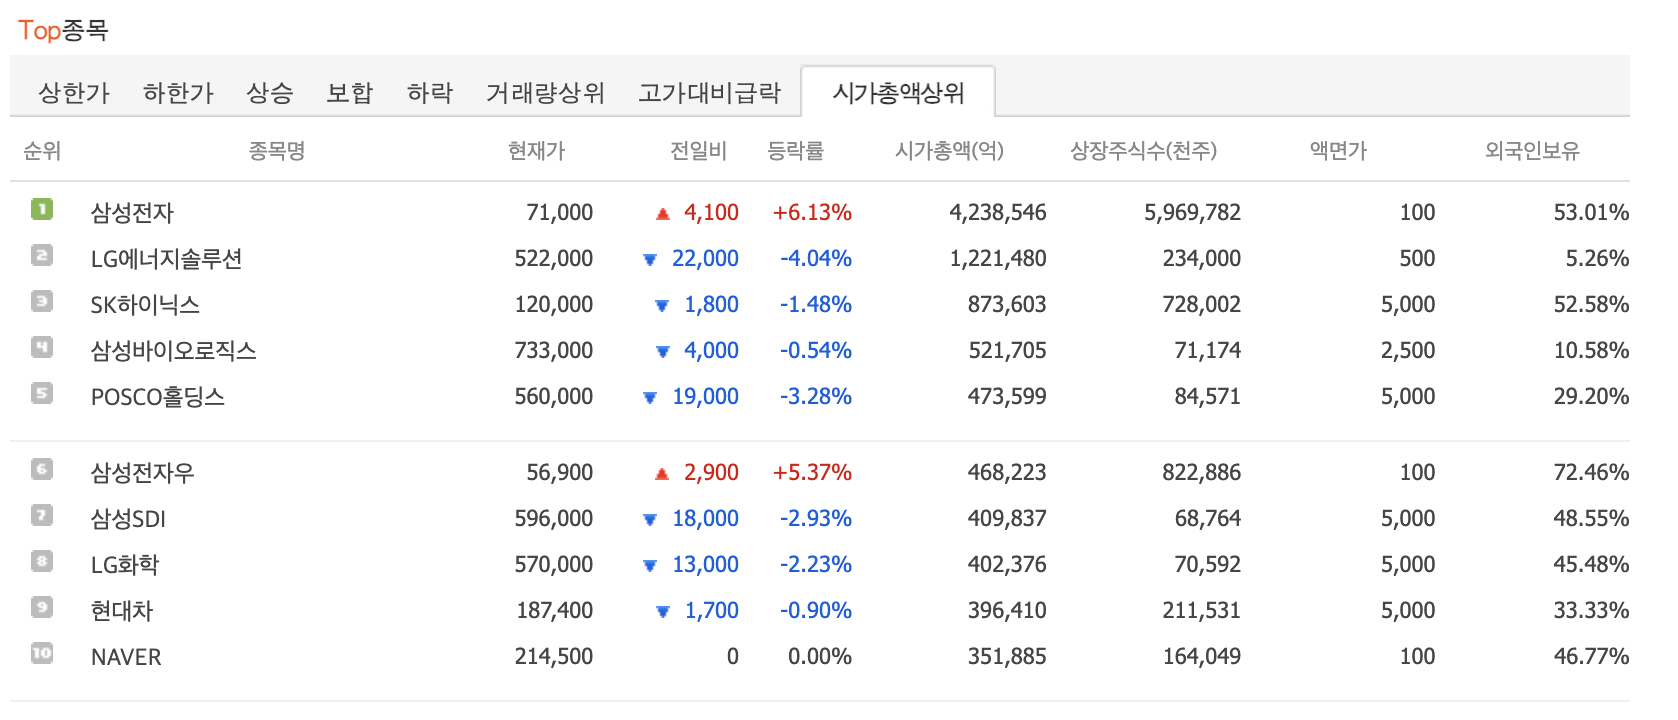Click the rank 10 badge icon
Image resolution: width=1678 pixels, height=720 pixels.
42,653
